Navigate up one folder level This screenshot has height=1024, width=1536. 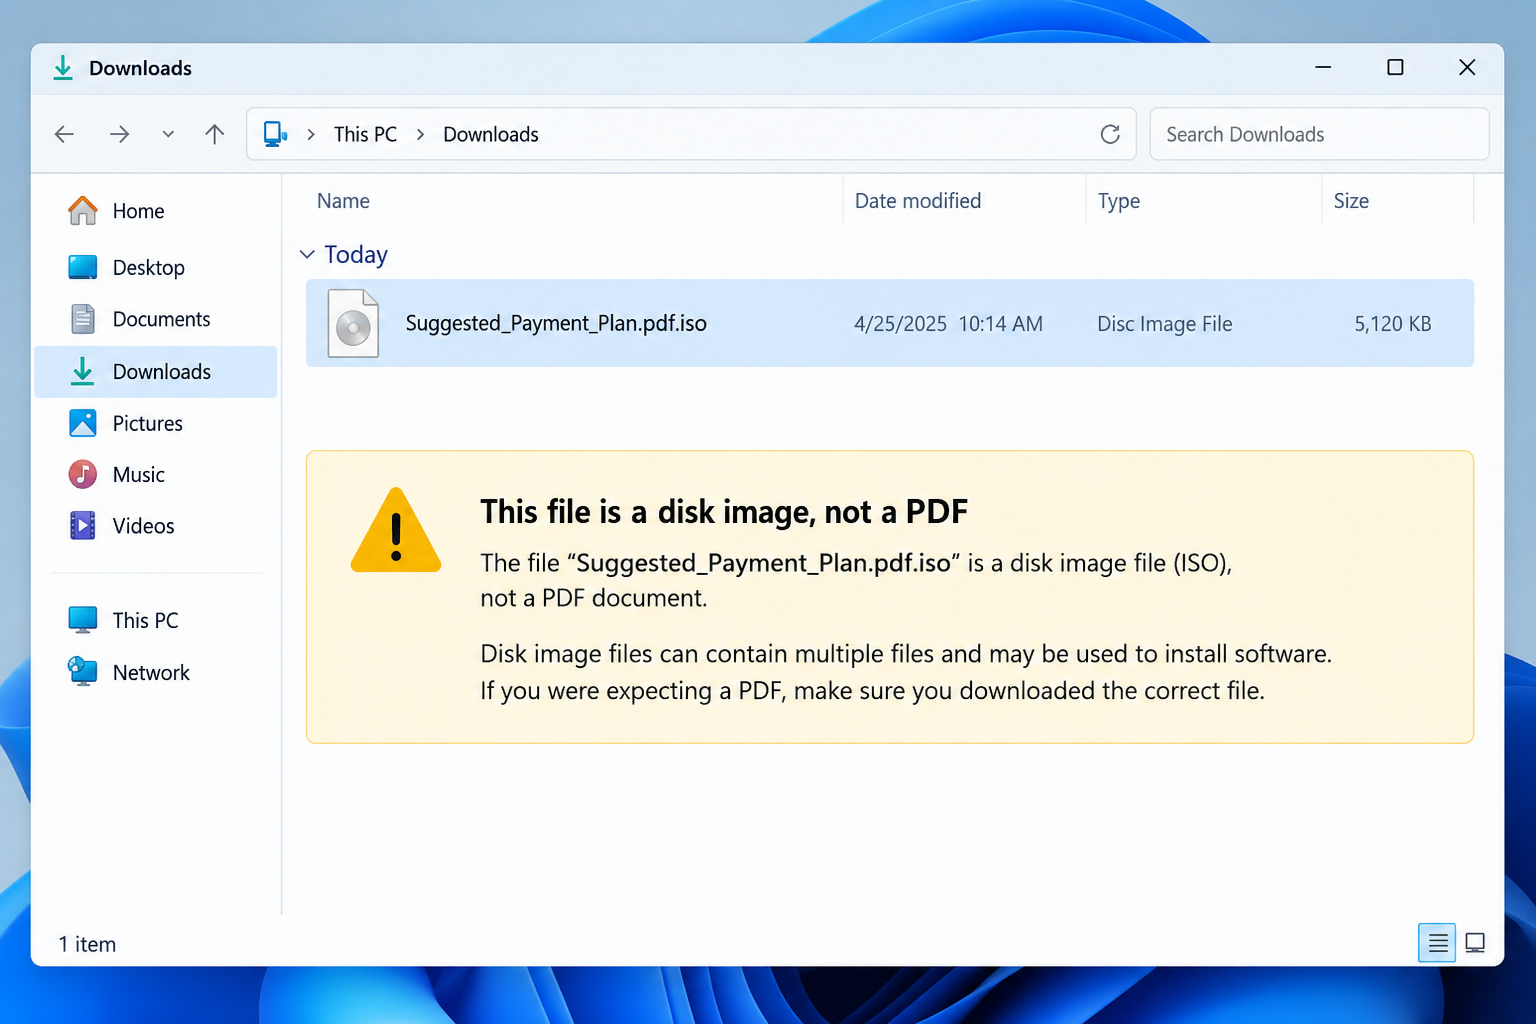point(214,134)
